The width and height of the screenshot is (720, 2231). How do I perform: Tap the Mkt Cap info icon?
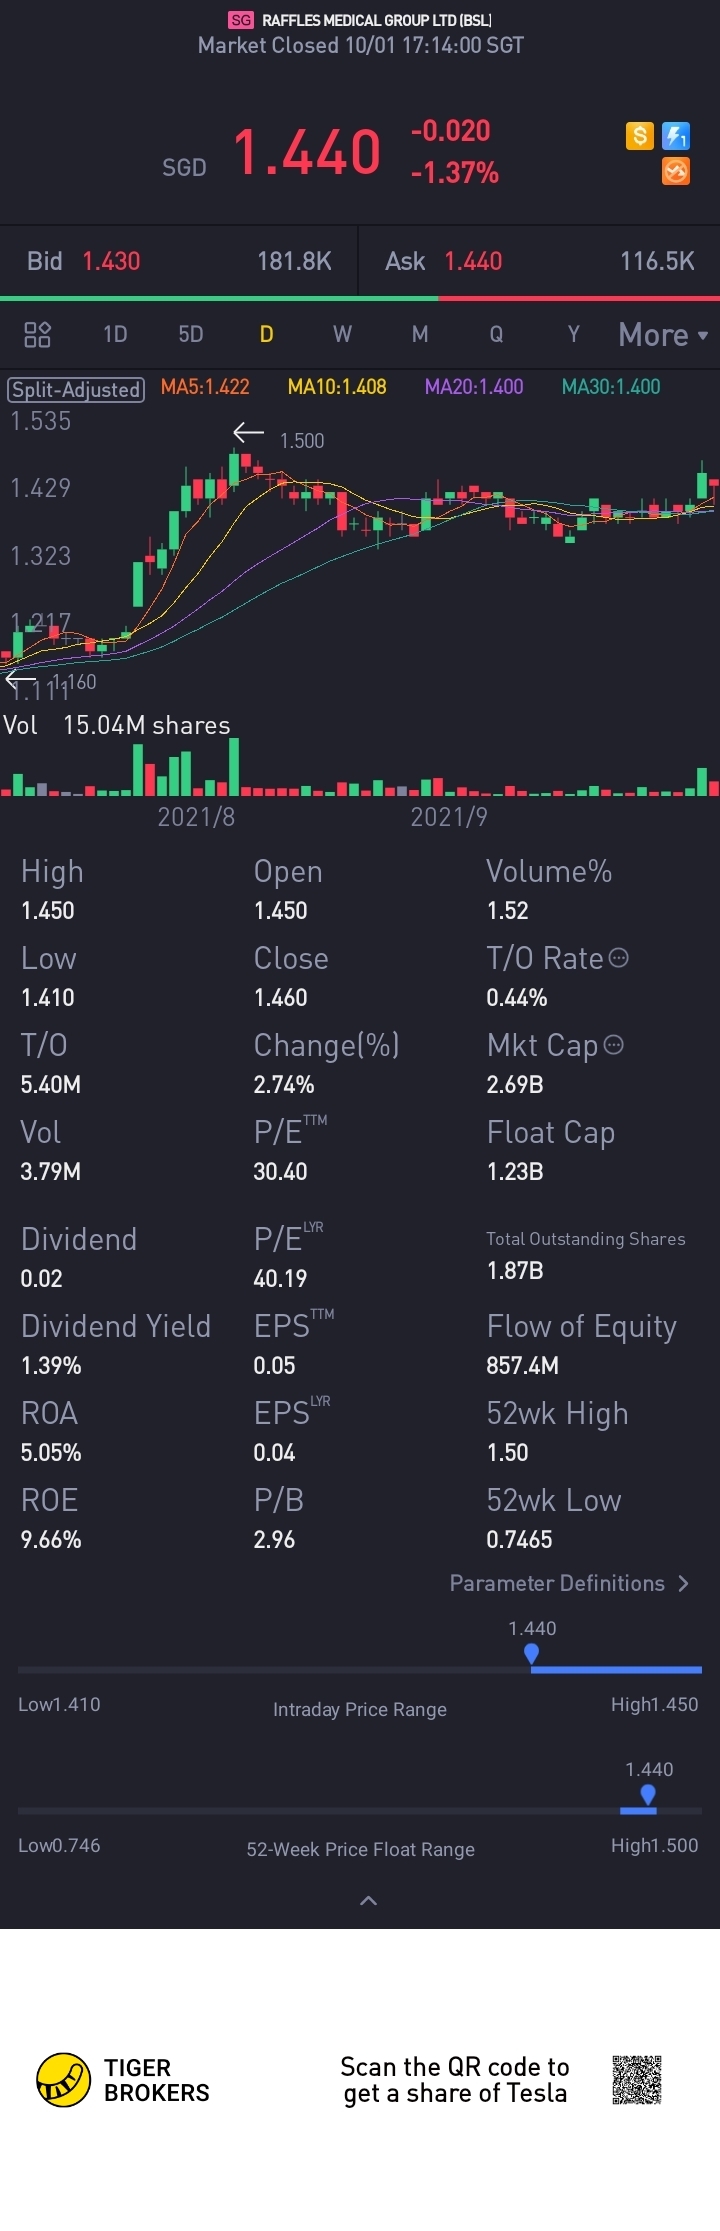click(x=614, y=1045)
